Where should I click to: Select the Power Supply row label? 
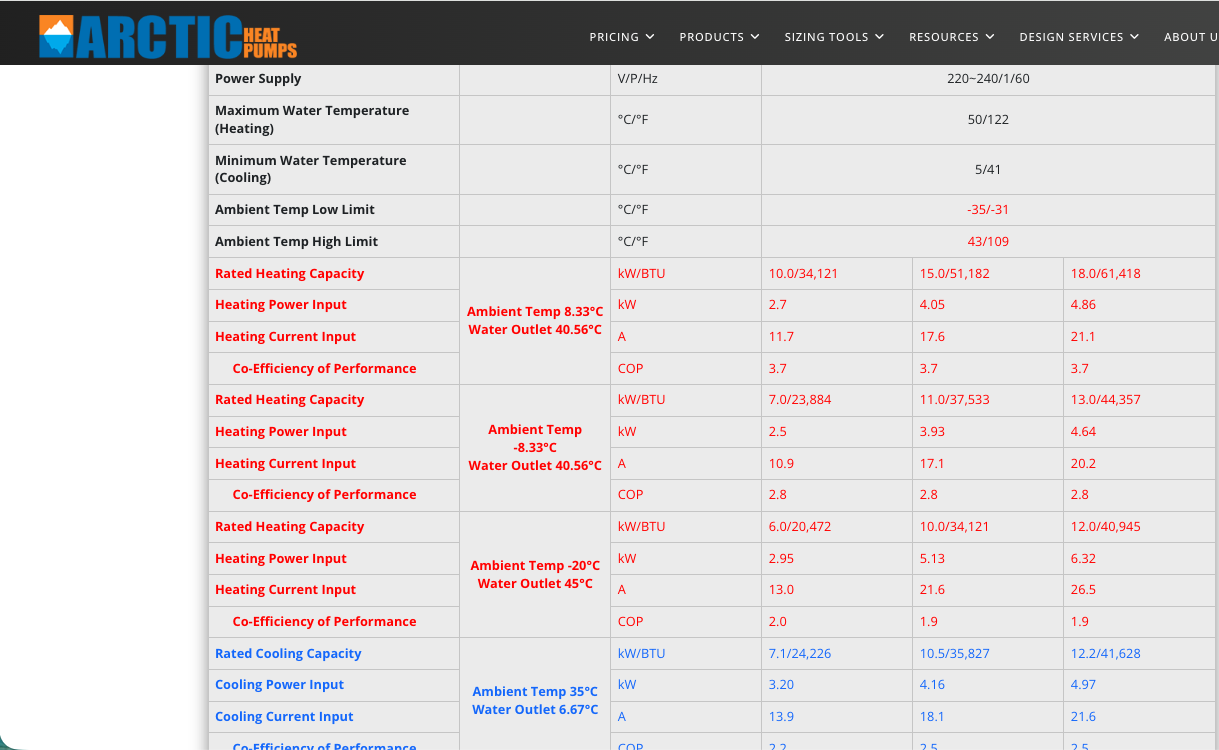[258, 79]
